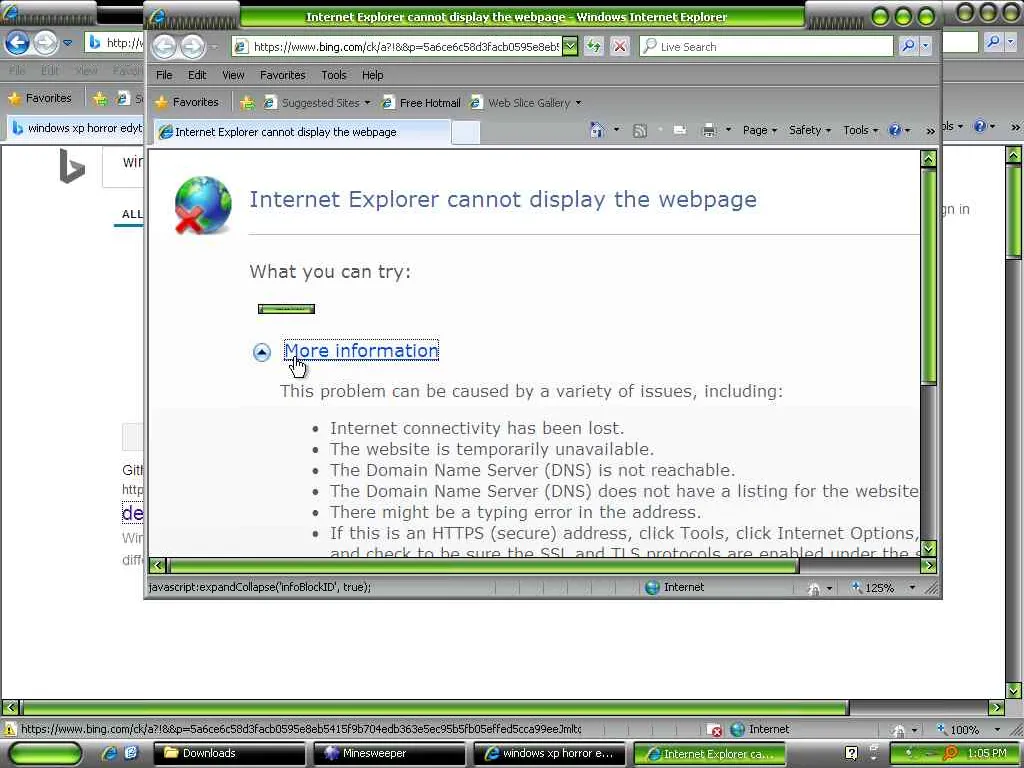Click the Help question mark icon
This screenshot has height=768, width=1024.
tap(895, 130)
